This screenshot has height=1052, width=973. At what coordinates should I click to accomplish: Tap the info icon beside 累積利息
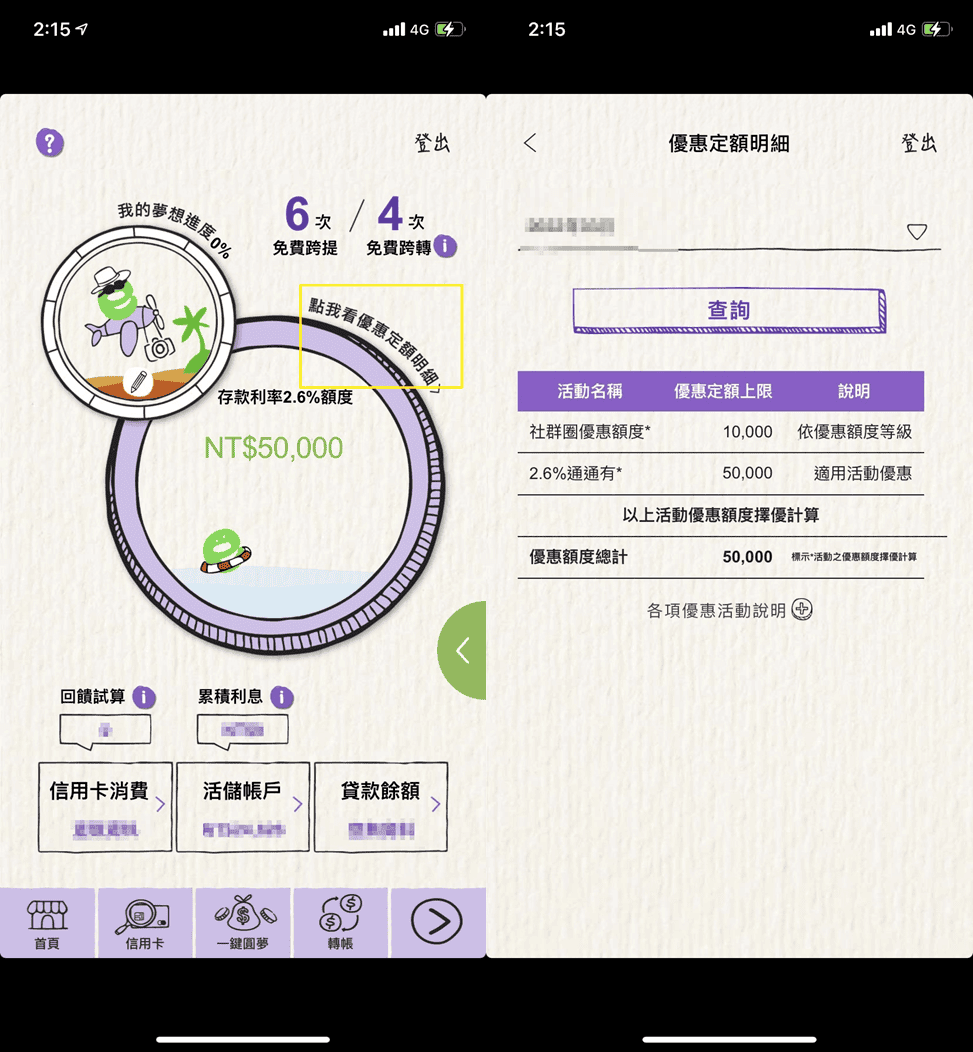click(x=282, y=697)
